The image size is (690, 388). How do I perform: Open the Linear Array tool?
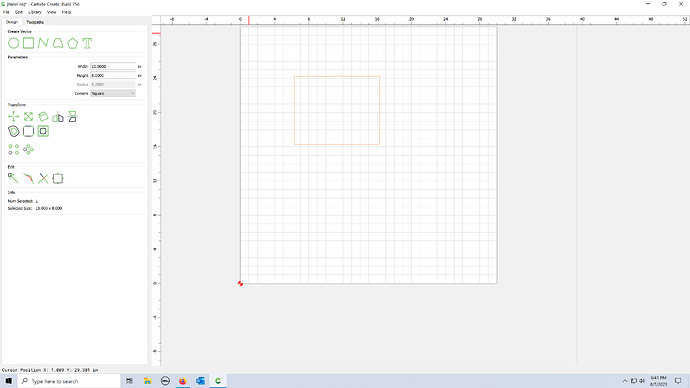14,150
